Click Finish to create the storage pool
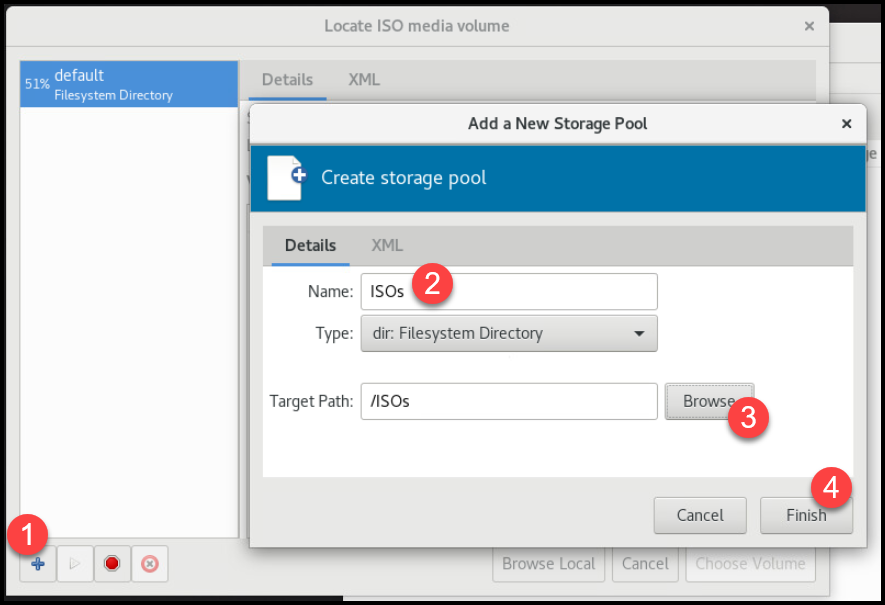This screenshot has height=605, width=885. click(805, 515)
